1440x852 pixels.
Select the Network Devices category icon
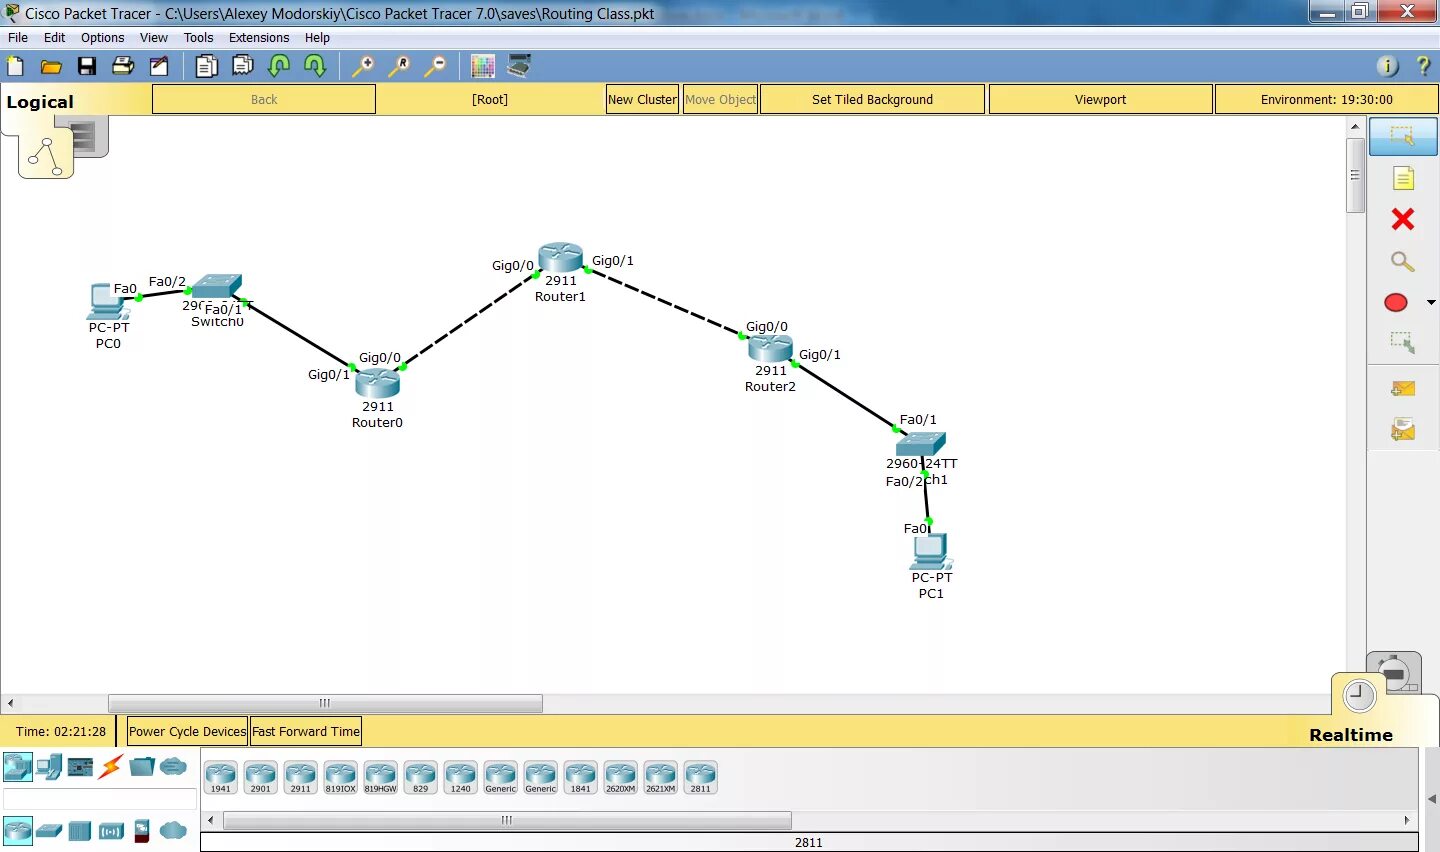(x=18, y=767)
